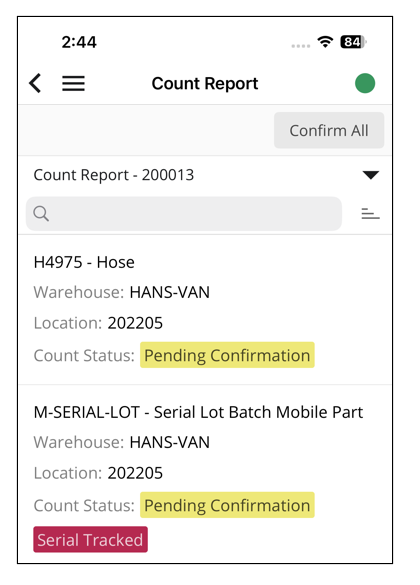Open the H4975 - Hose item

point(205,310)
